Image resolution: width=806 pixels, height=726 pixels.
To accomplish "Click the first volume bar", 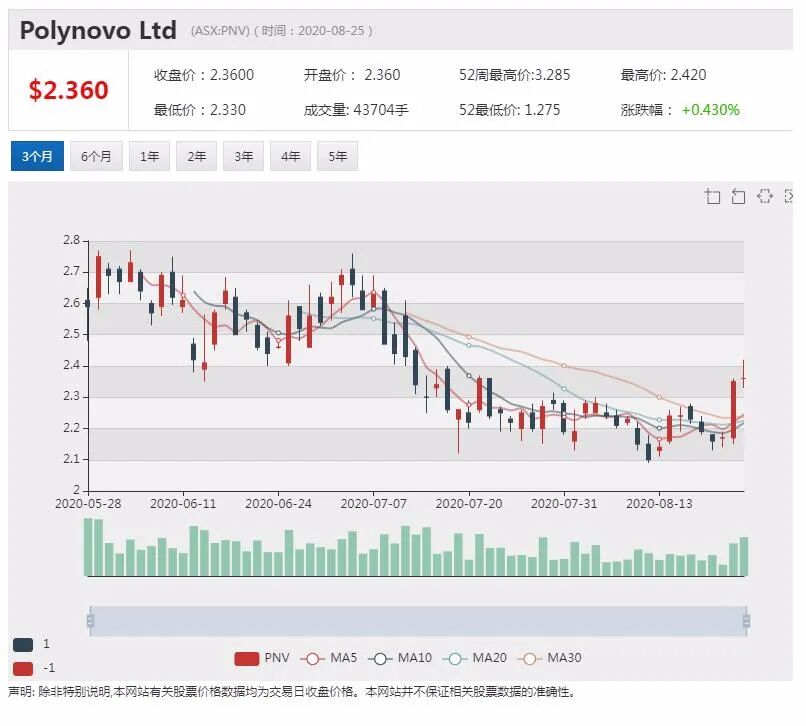I will tap(88, 547).
